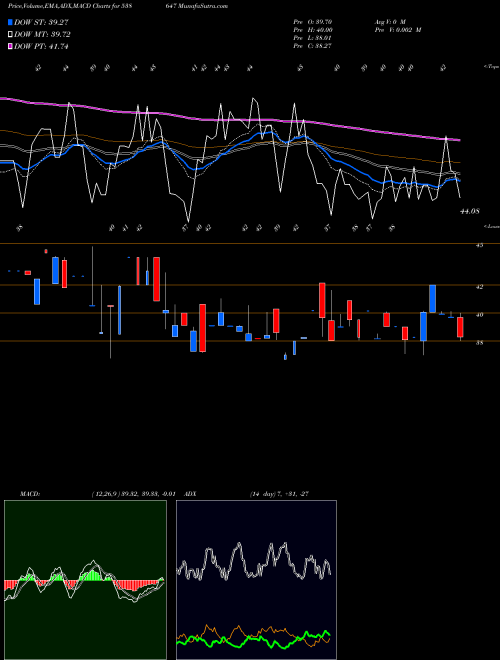Click the '<Tops' label beside the chart
The height and width of the screenshot is (660, 500).
(x=491, y=67)
